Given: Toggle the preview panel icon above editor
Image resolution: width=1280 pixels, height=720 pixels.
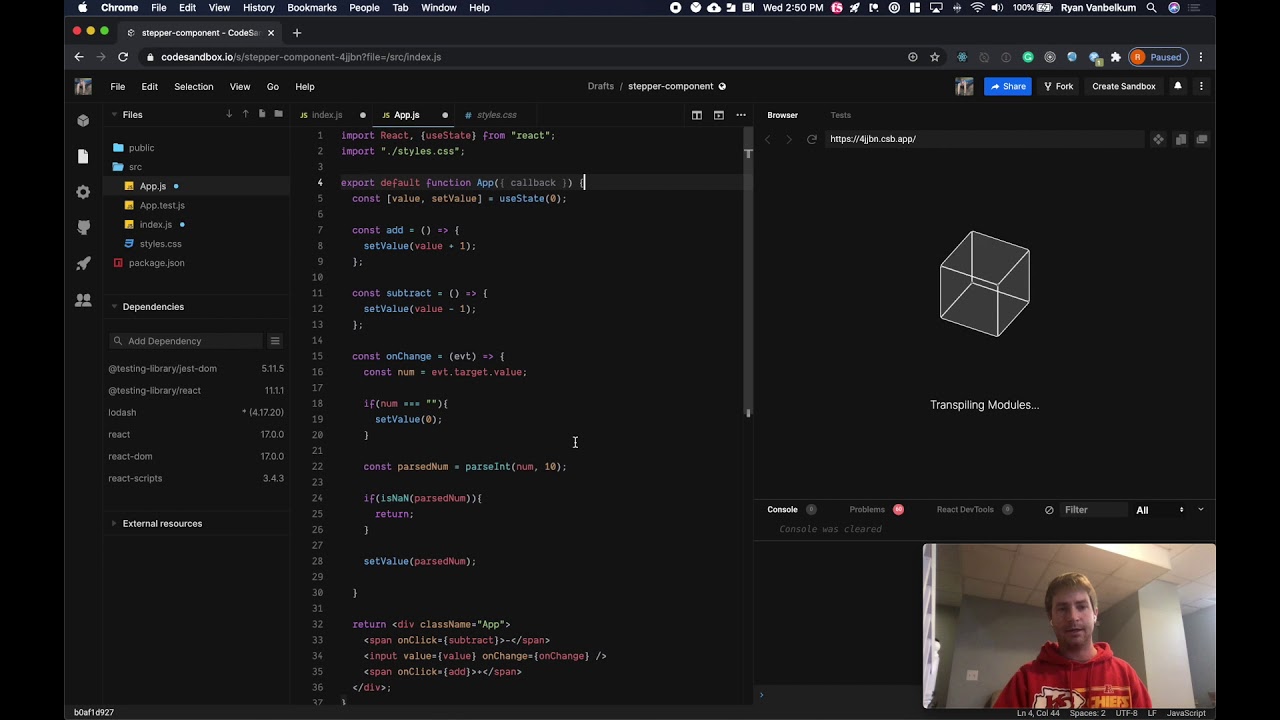Looking at the screenshot, I should pos(718,115).
